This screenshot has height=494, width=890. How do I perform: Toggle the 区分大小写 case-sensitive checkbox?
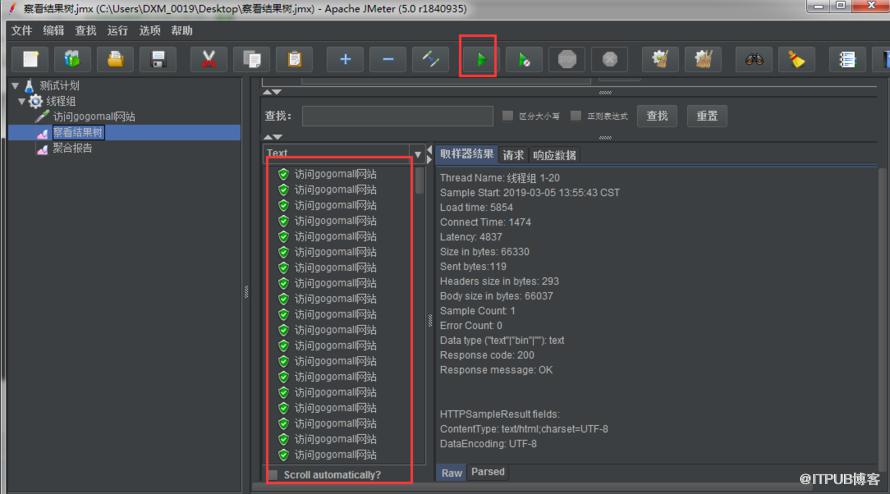[x=507, y=116]
